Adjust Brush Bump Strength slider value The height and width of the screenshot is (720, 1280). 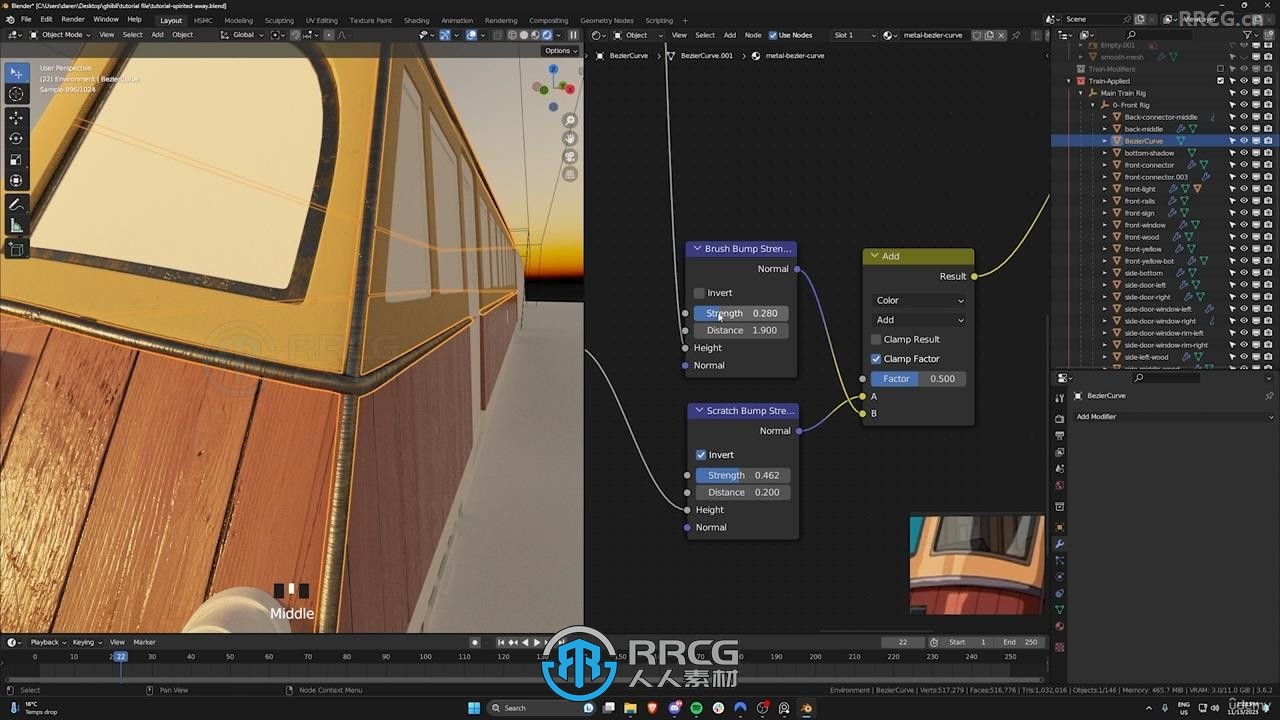pyautogui.click(x=741, y=313)
